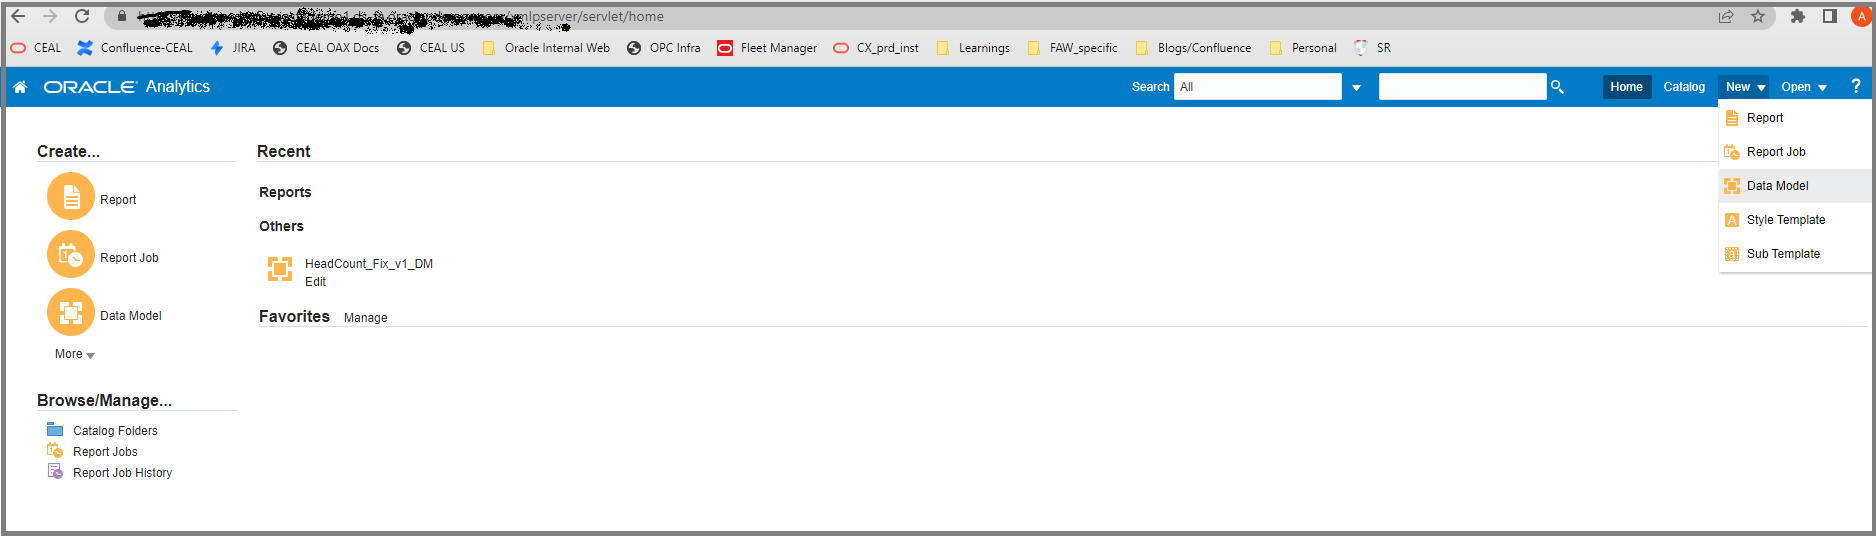Click the orange Report create icon
The image size is (1876, 536).
click(71, 197)
